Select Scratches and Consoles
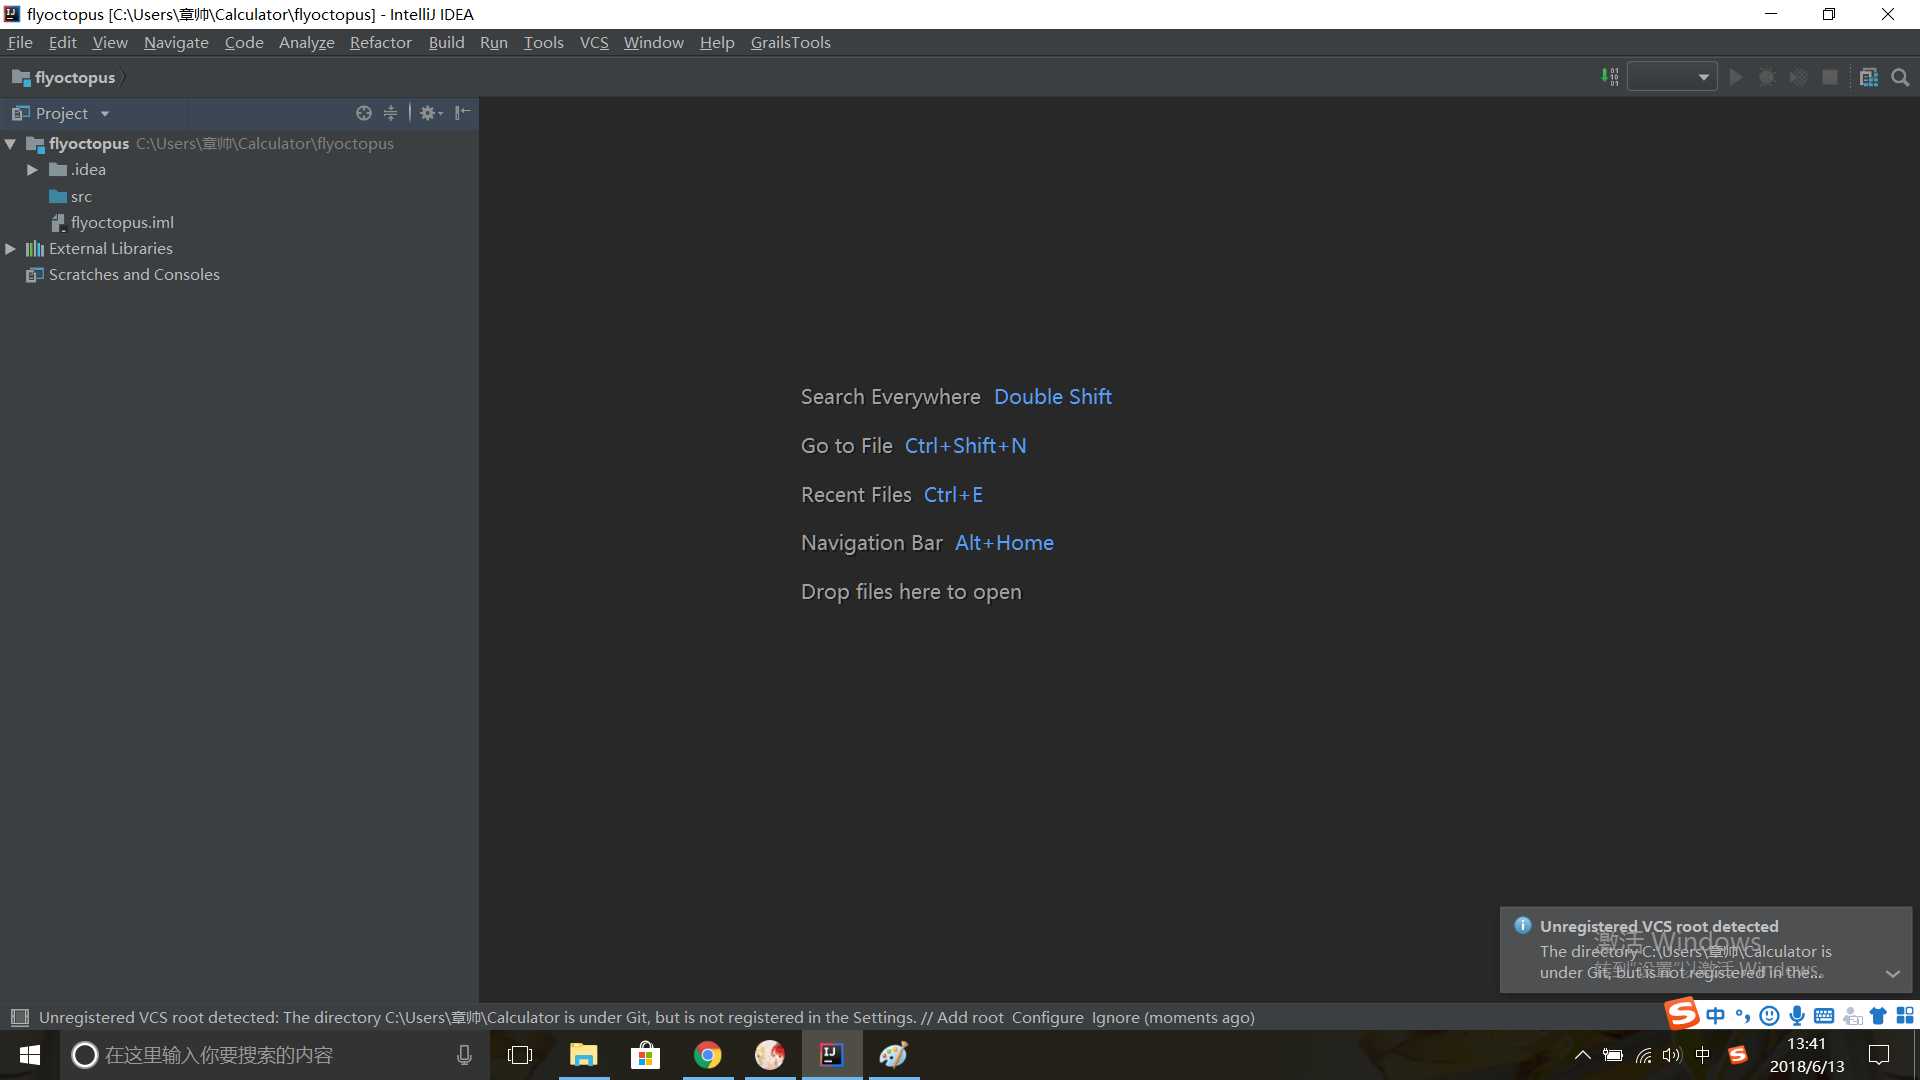This screenshot has width=1920, height=1080. tap(123, 275)
